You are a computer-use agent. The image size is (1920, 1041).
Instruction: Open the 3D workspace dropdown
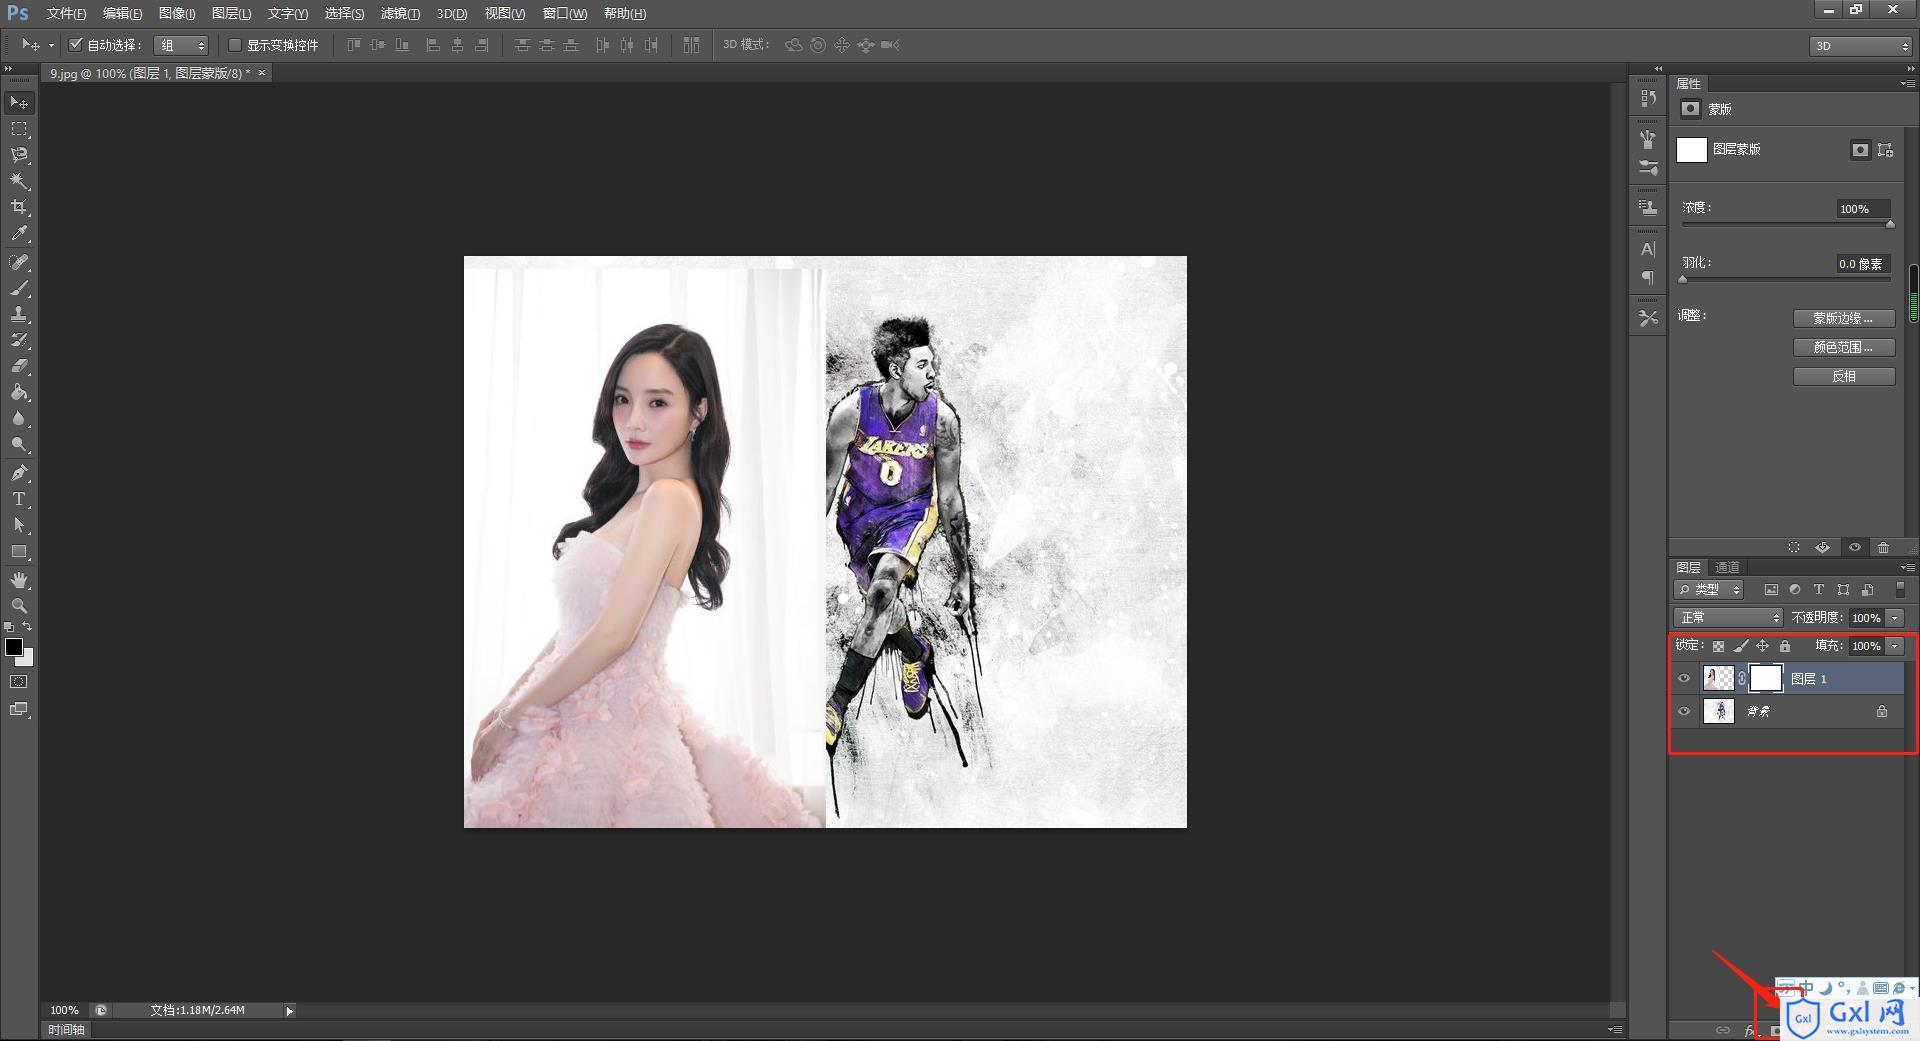(x=1860, y=46)
